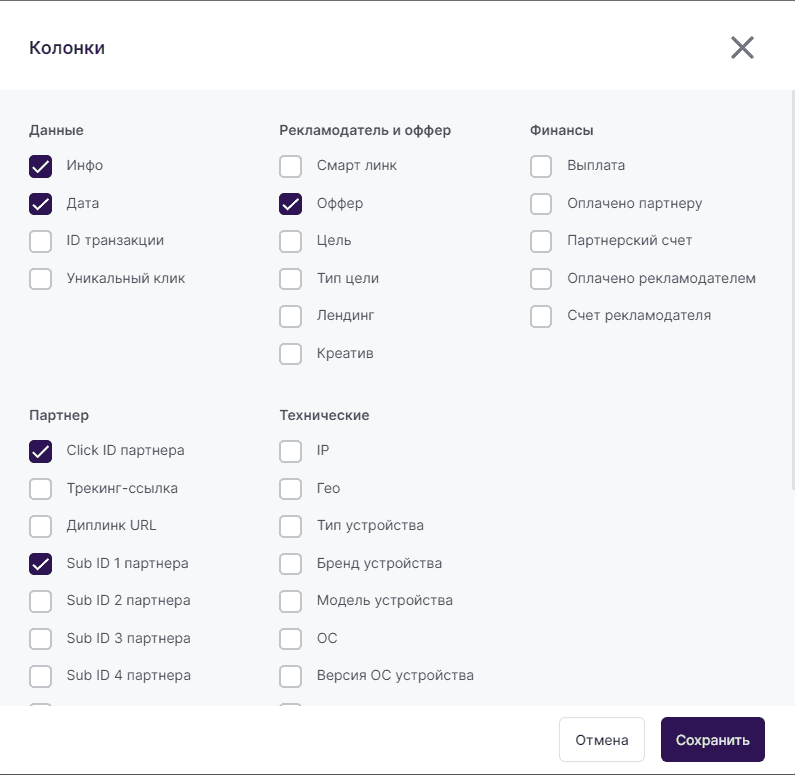Close the Колонки dialog with the X
795x775 pixels.
742,48
